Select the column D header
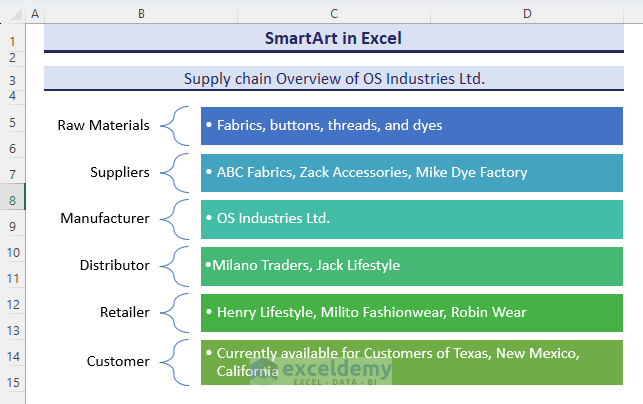The height and width of the screenshot is (404, 643). coord(527,14)
